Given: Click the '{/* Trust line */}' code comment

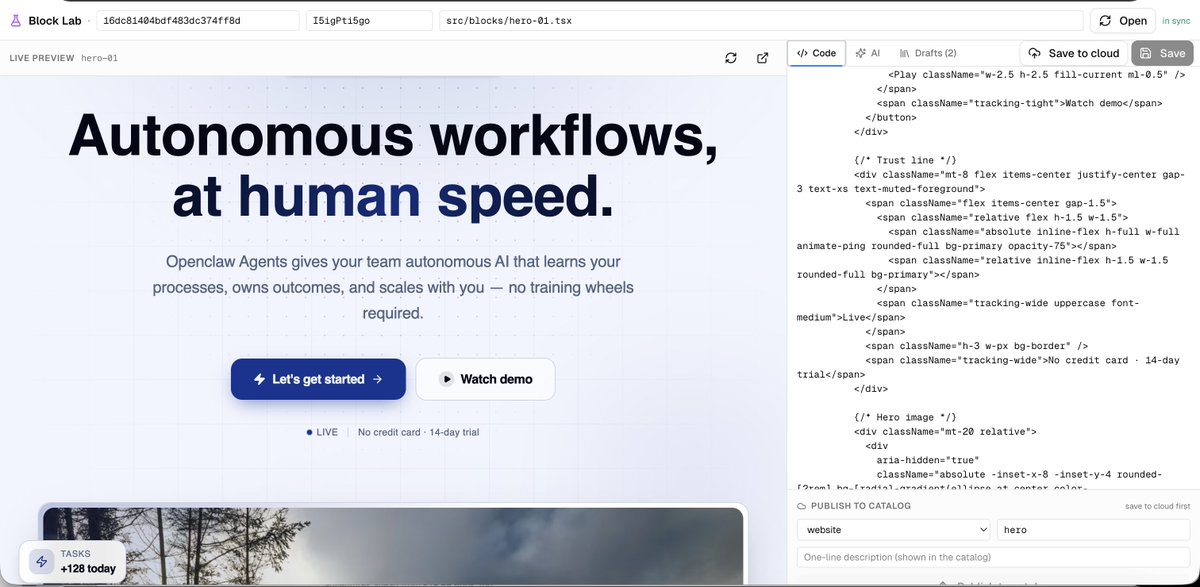Looking at the screenshot, I should coord(907,160).
